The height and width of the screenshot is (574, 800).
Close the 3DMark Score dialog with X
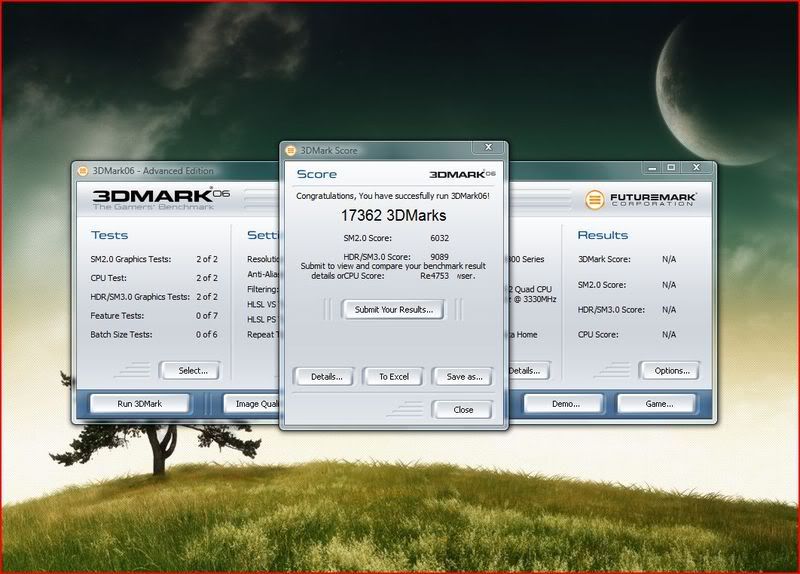(x=488, y=147)
